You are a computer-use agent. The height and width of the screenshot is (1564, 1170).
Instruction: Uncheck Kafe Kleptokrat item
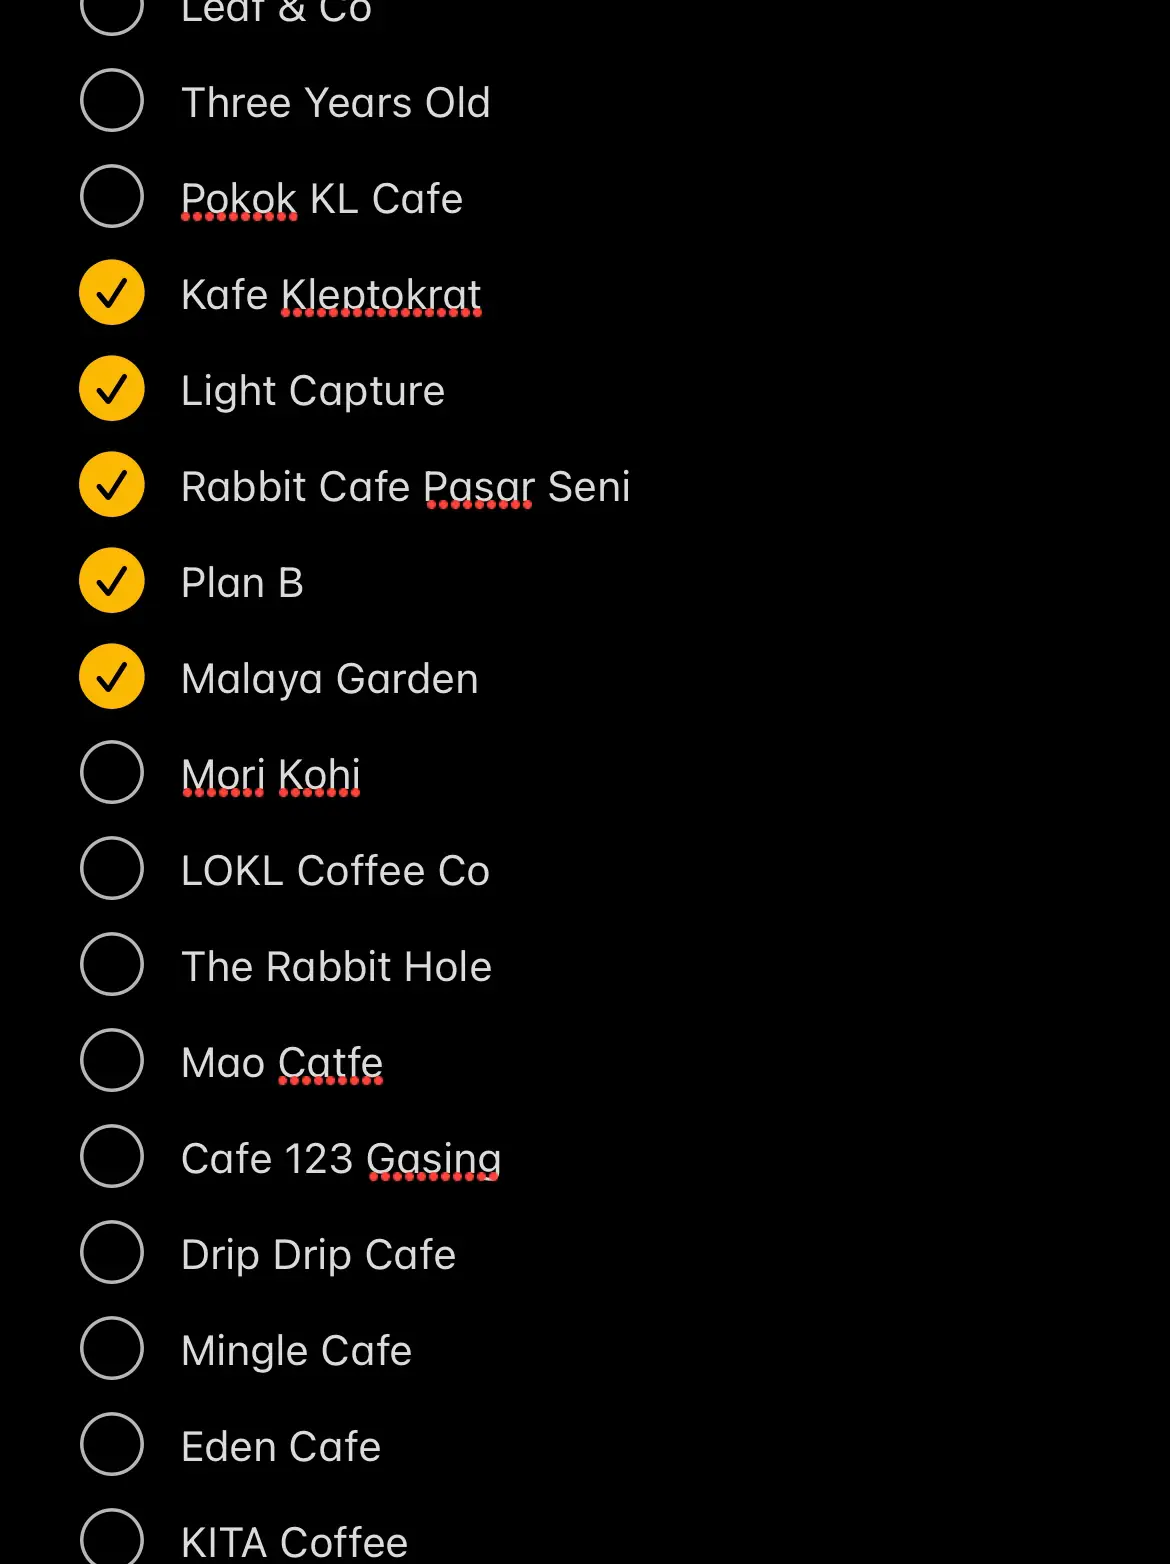point(112,293)
